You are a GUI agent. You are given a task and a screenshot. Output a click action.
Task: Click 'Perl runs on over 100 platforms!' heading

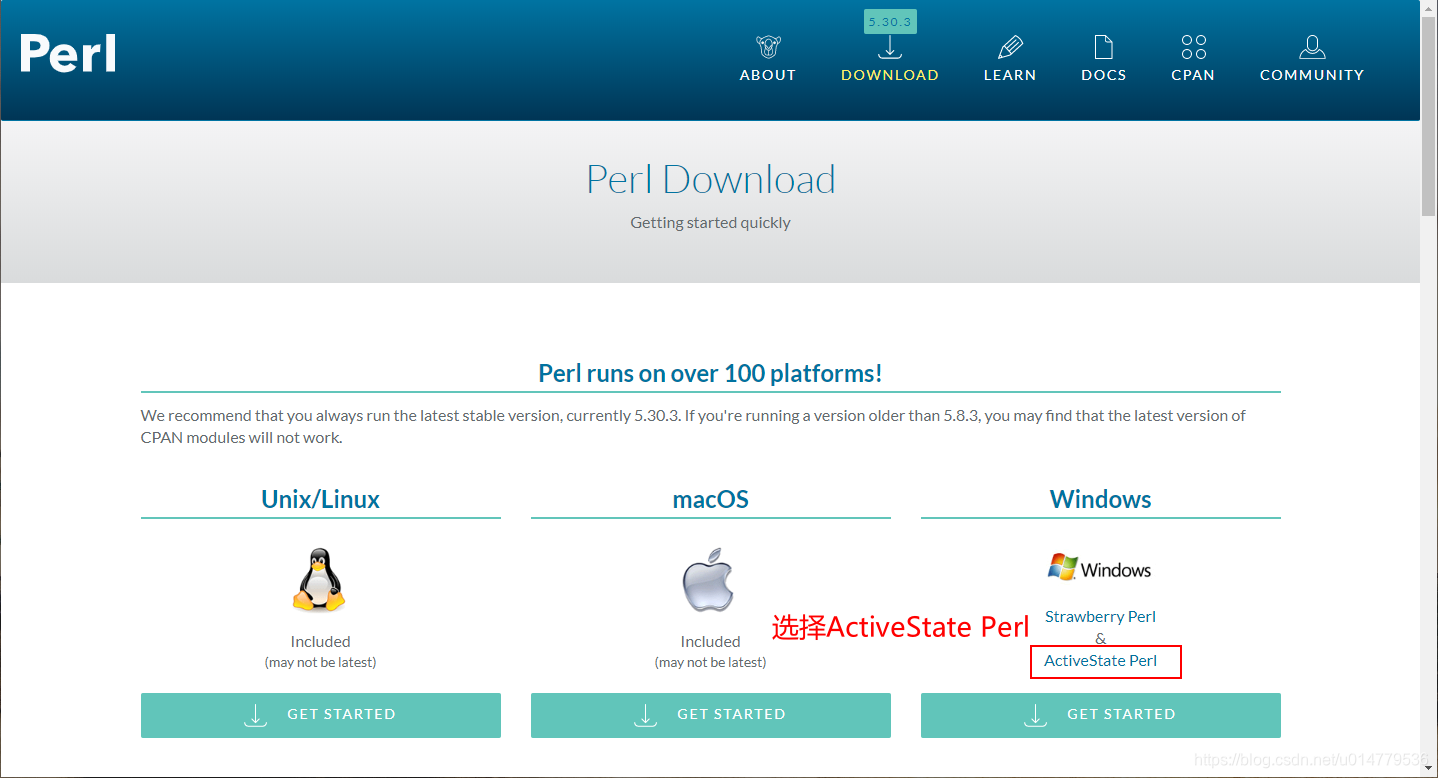711,374
